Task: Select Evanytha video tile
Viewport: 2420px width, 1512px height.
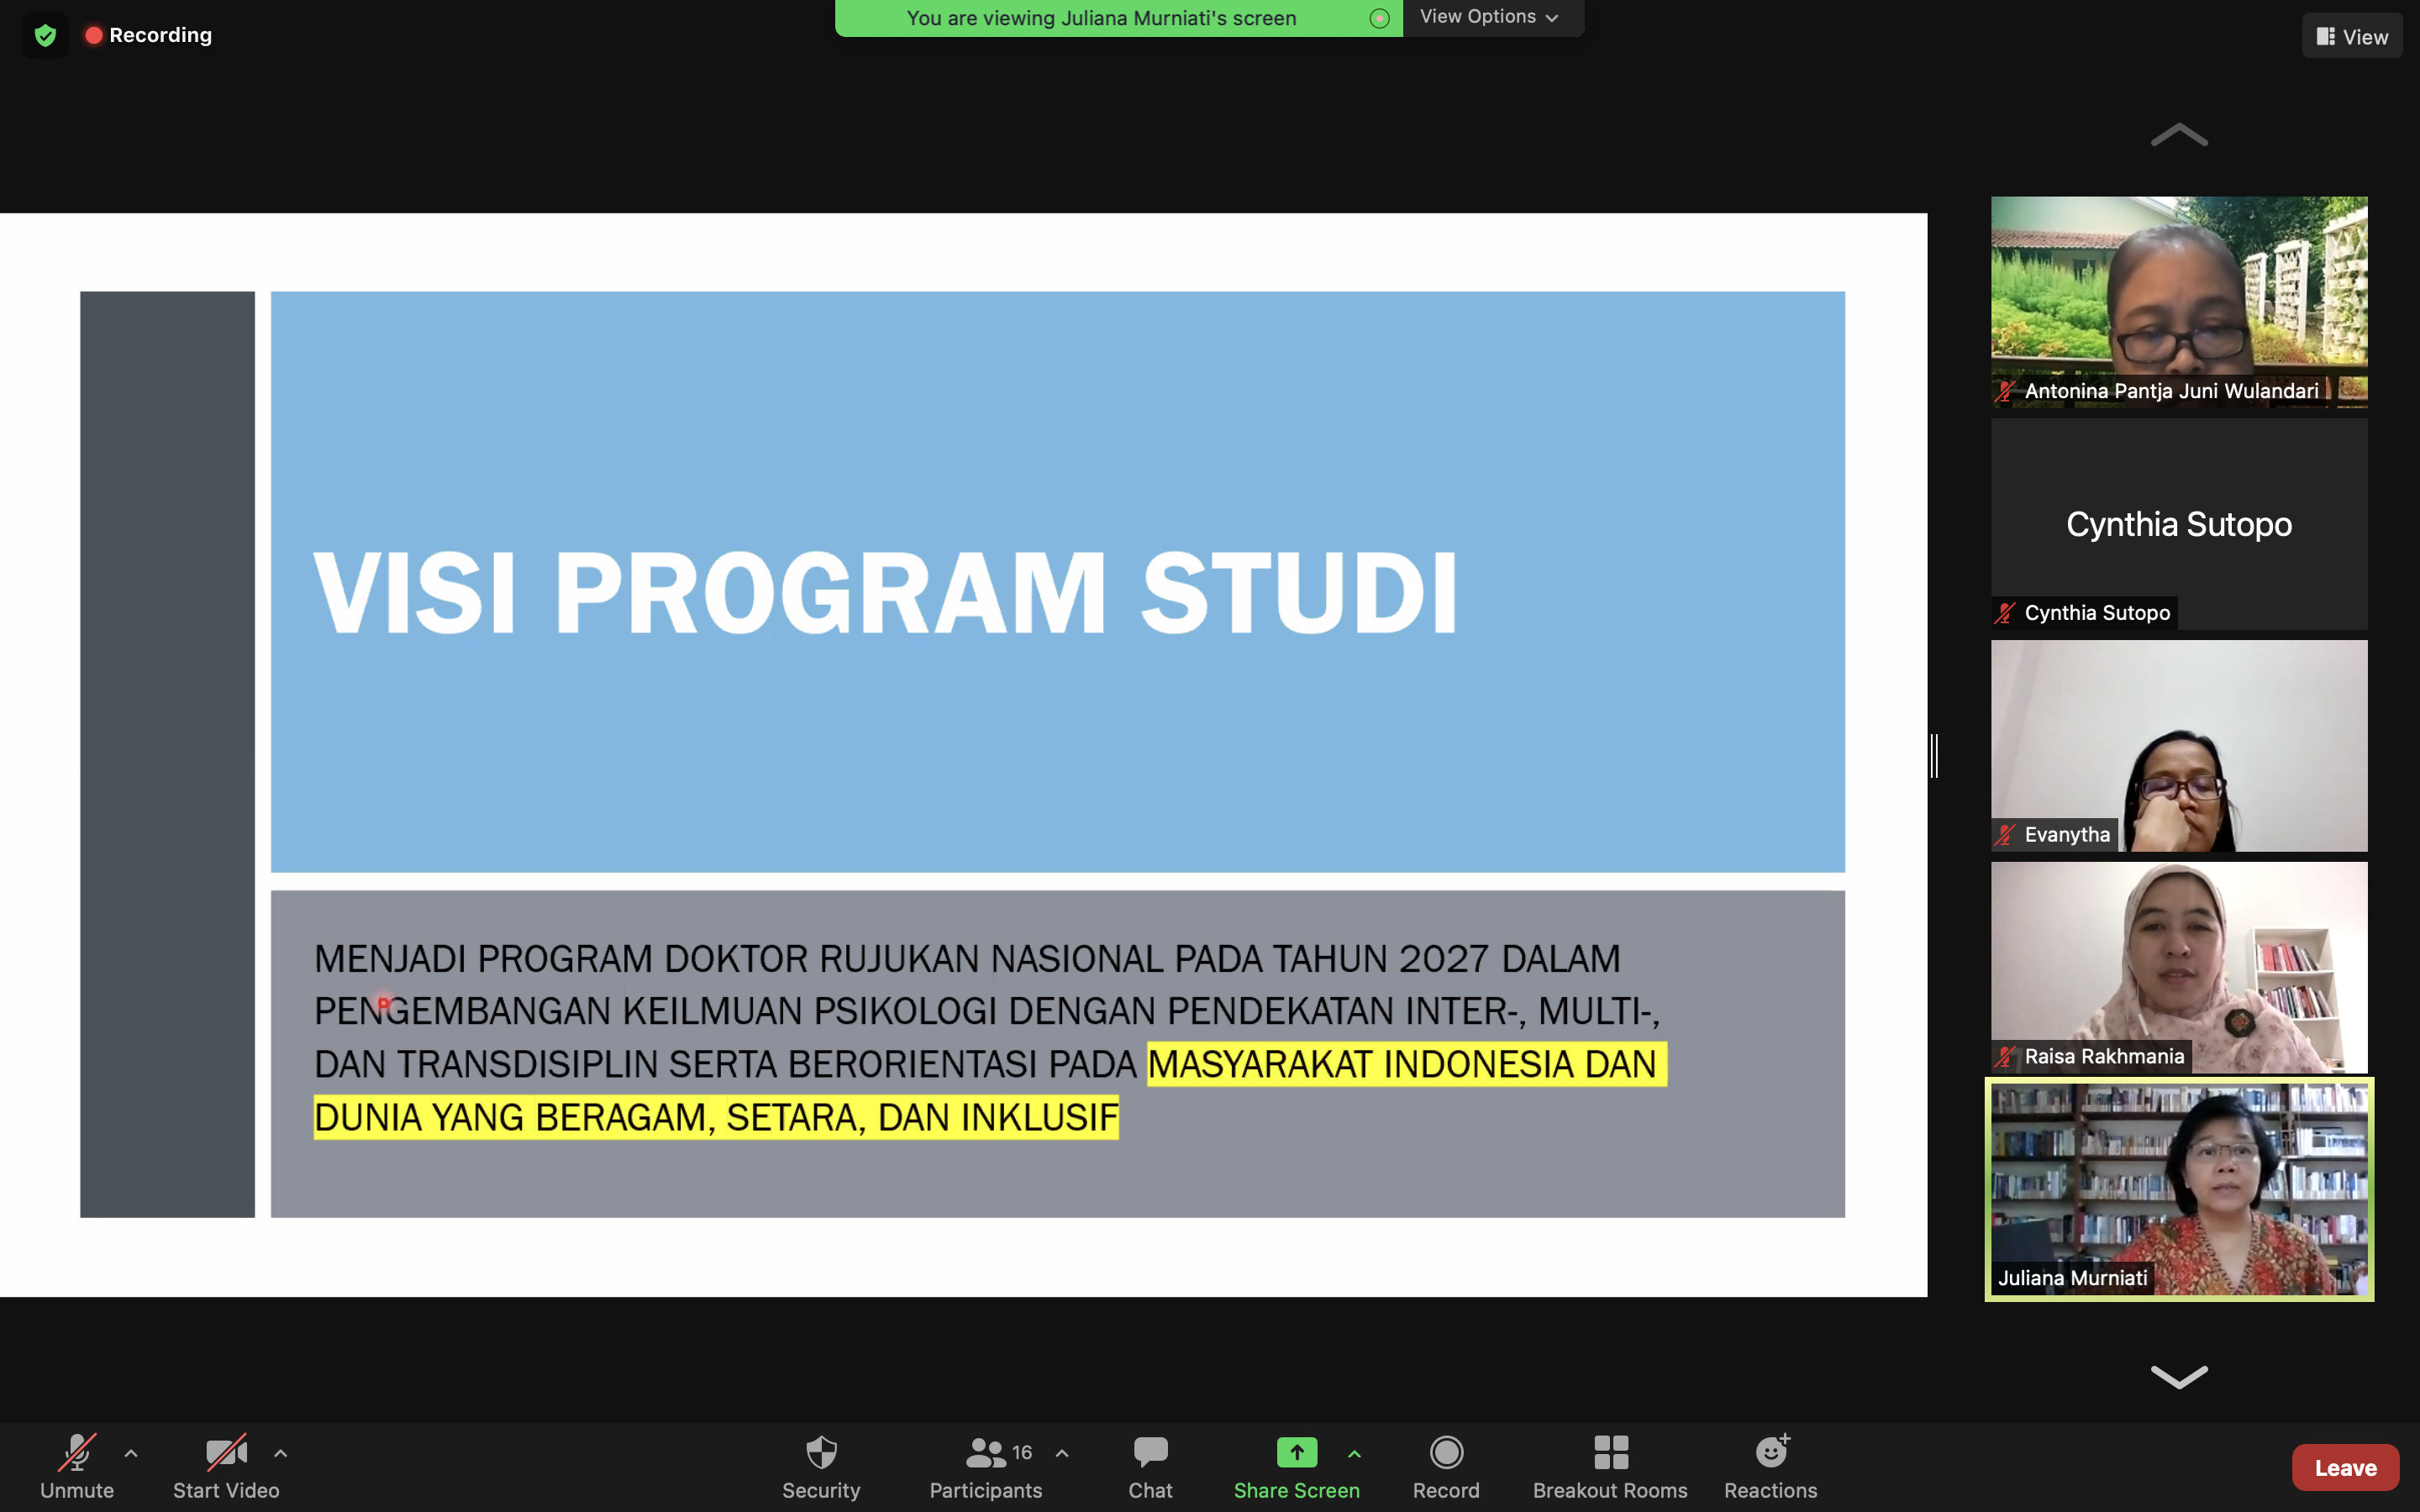Action: click(2179, 746)
